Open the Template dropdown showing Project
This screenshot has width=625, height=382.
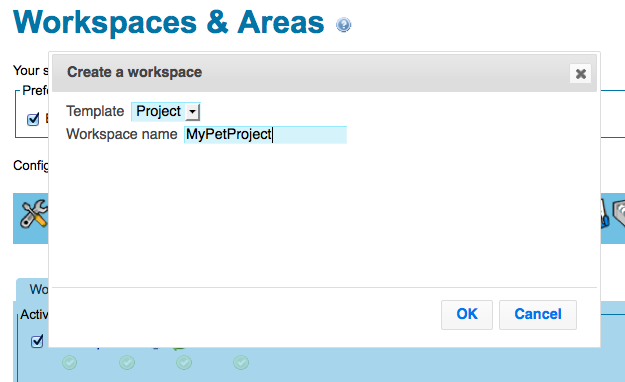166,112
